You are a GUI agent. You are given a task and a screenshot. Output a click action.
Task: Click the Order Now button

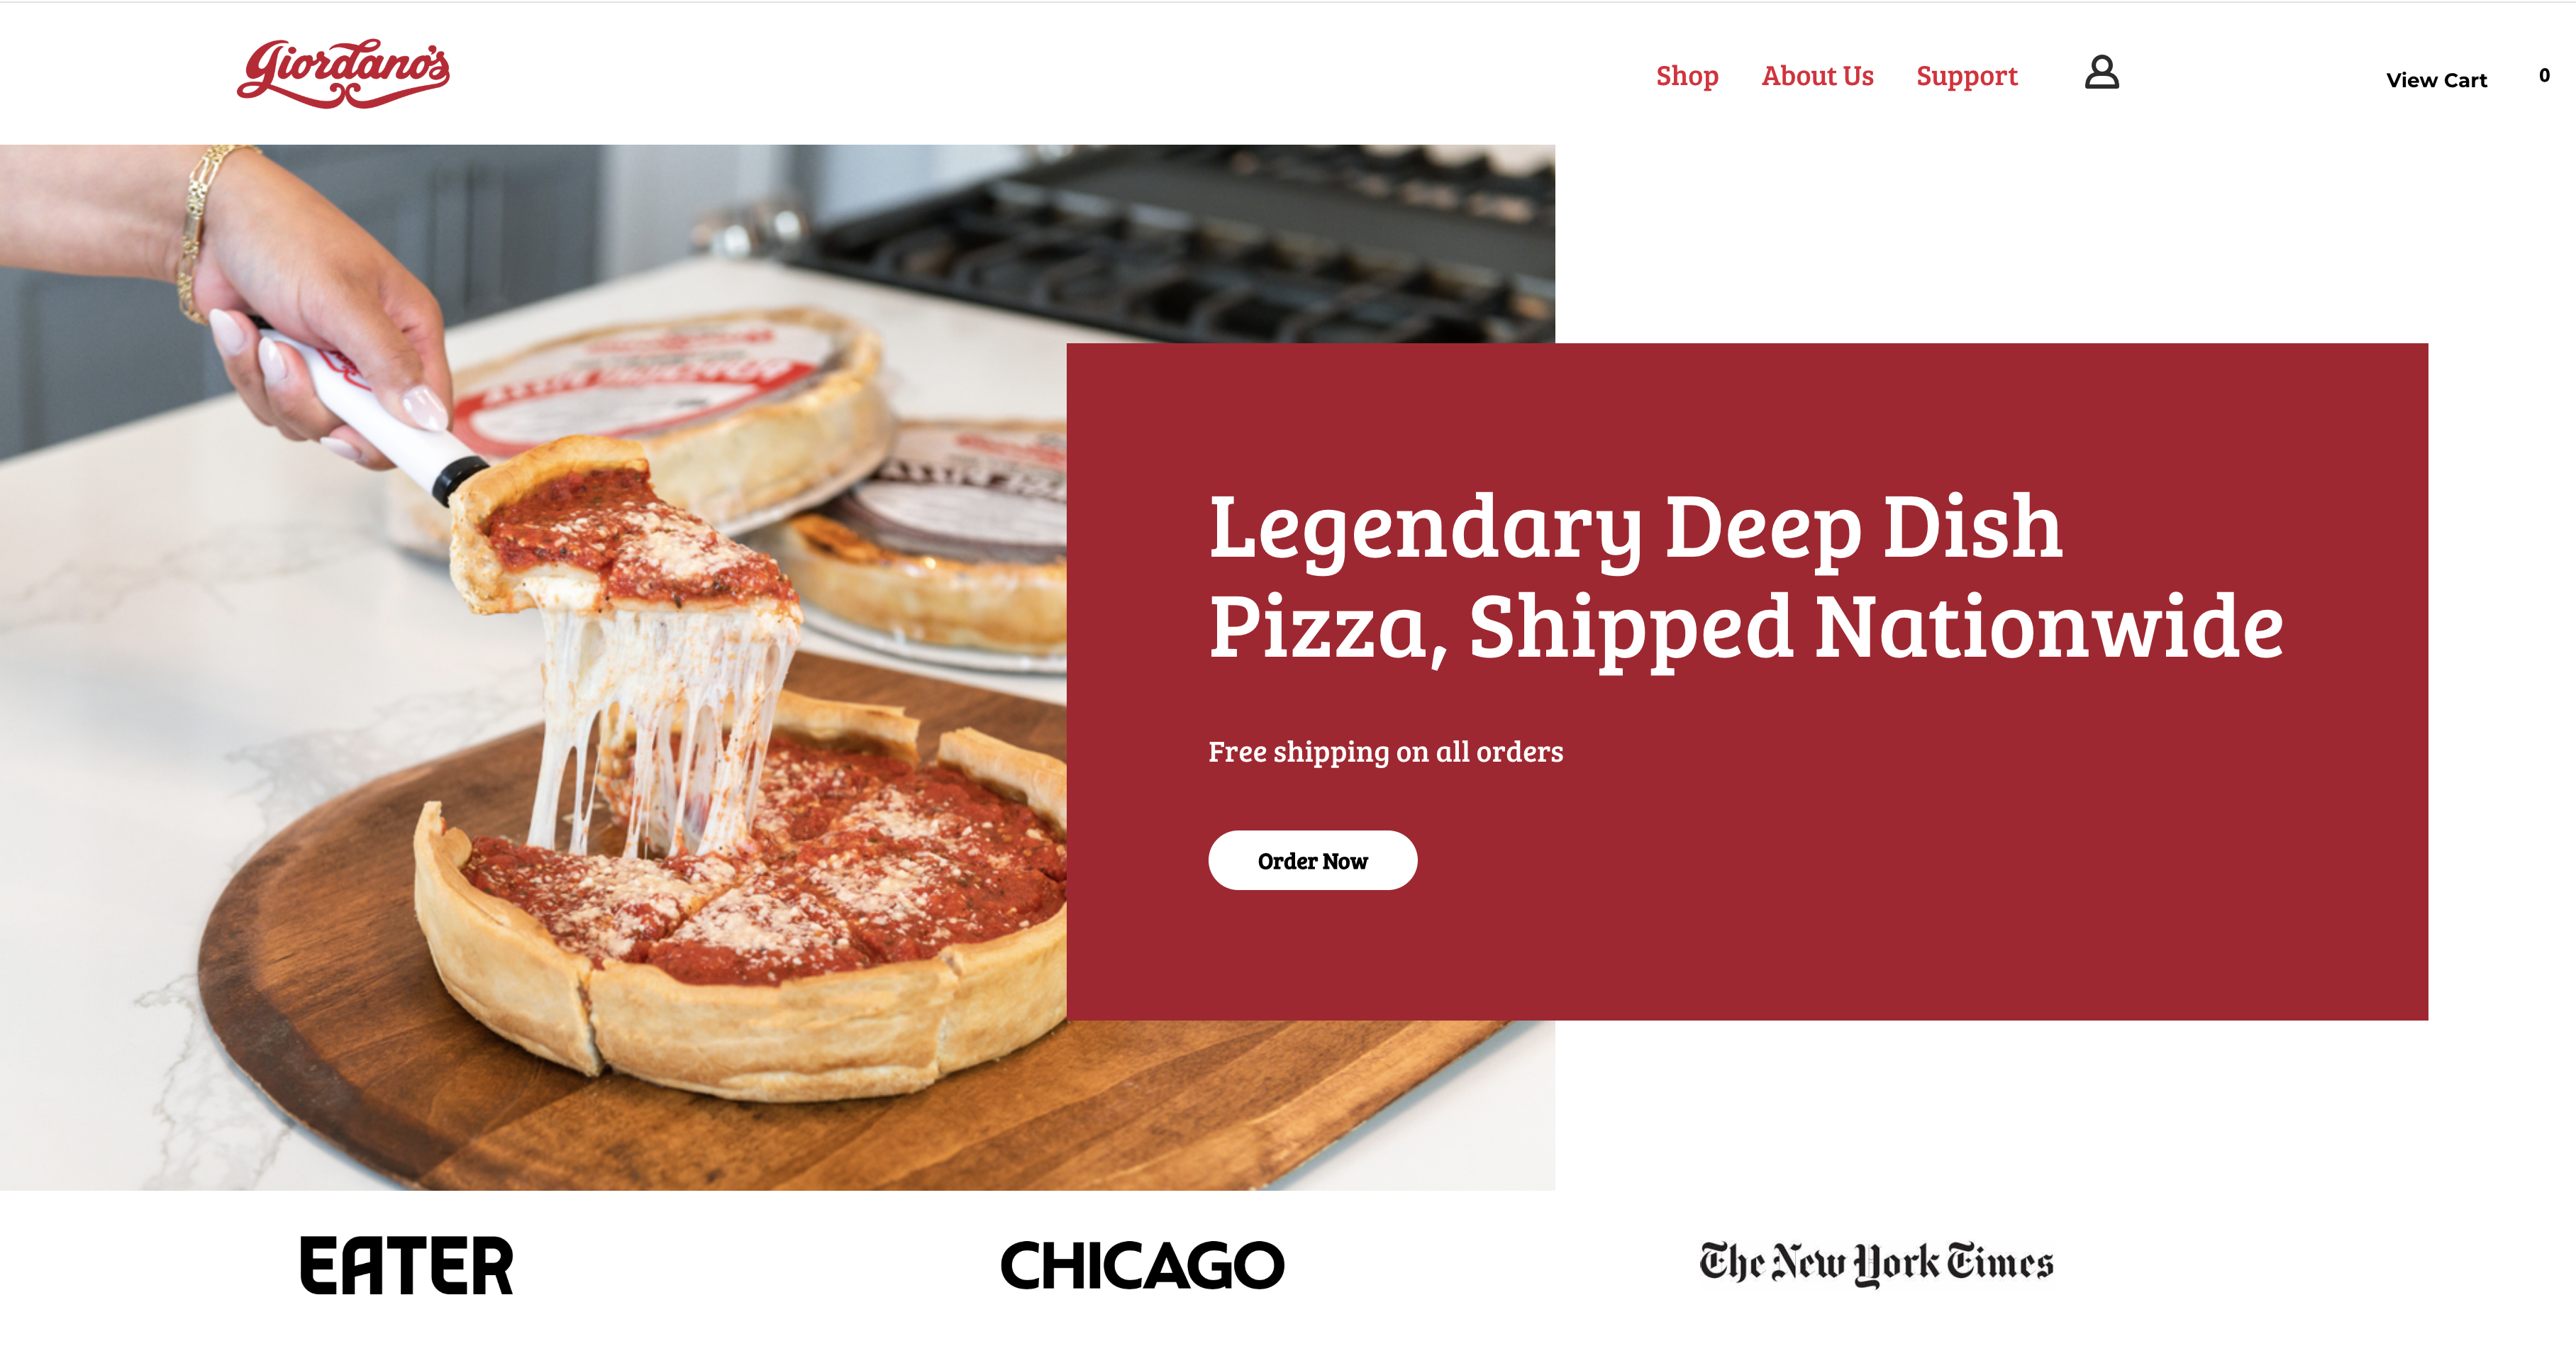[1312, 860]
